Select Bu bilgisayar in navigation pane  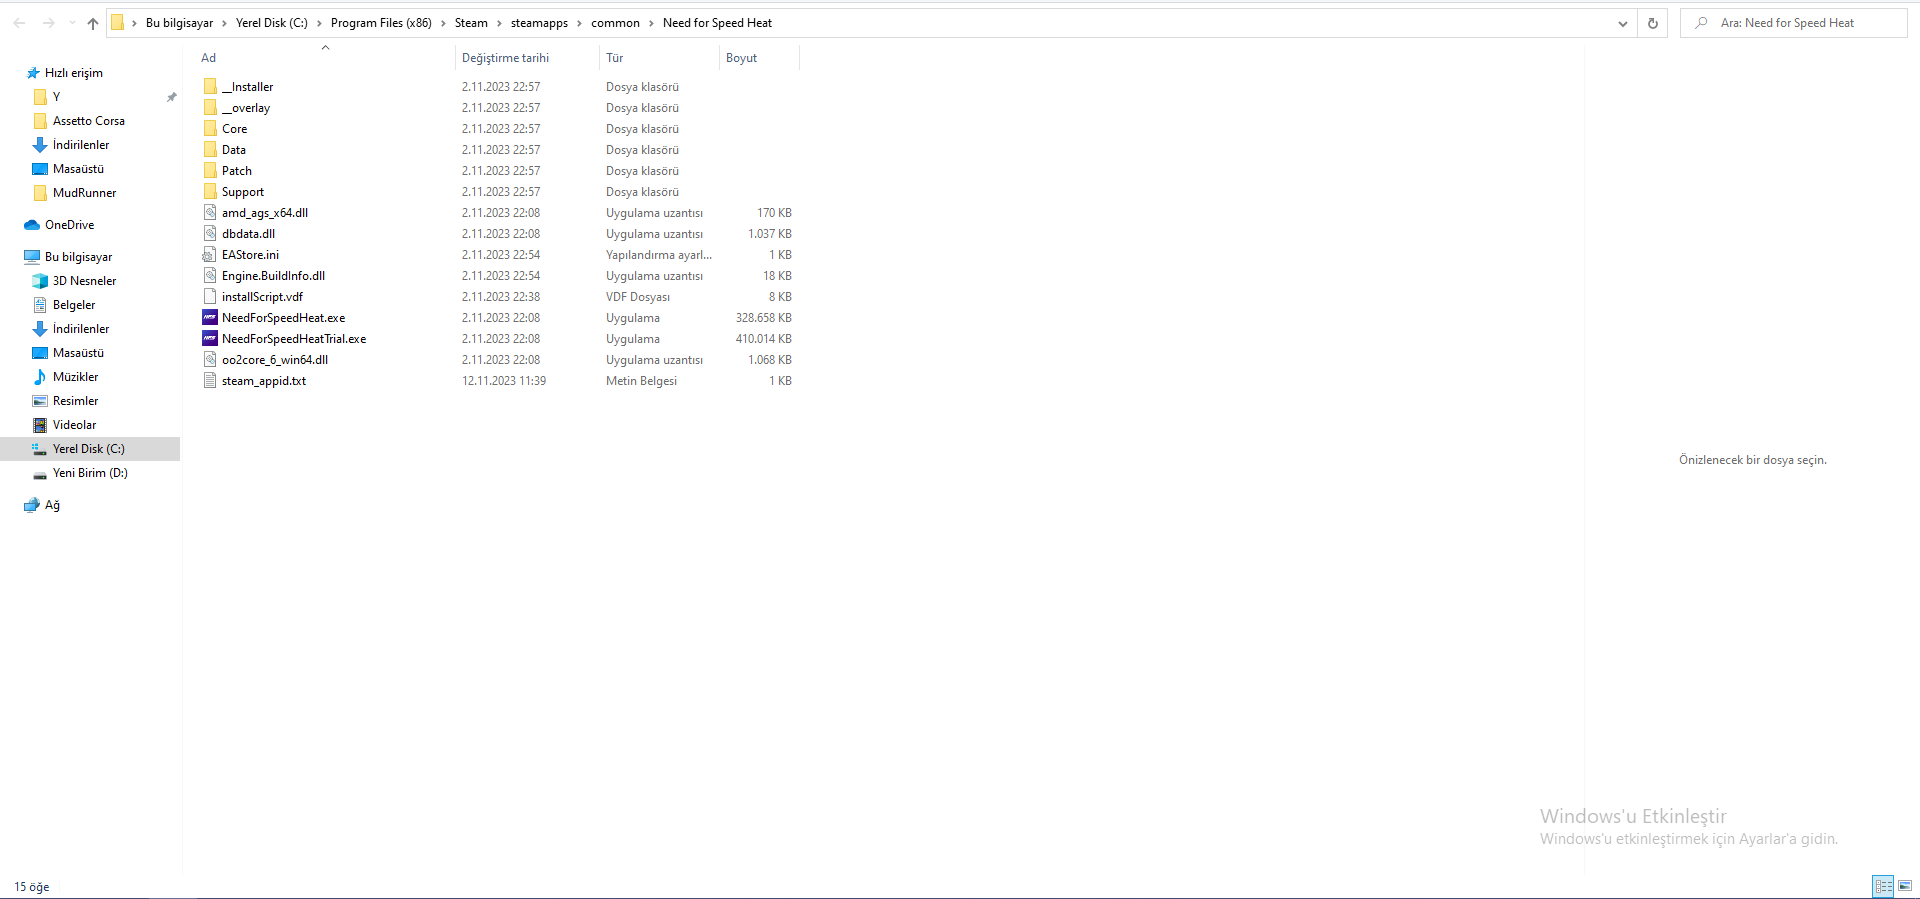click(x=79, y=257)
